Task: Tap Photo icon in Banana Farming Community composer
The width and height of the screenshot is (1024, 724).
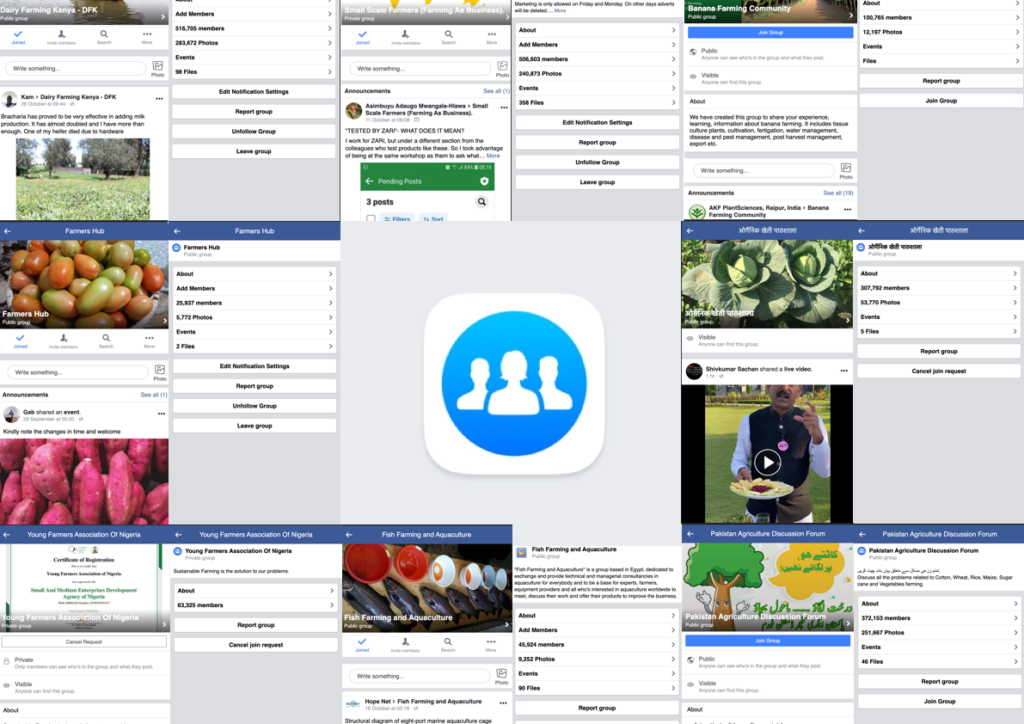Action: tap(846, 170)
